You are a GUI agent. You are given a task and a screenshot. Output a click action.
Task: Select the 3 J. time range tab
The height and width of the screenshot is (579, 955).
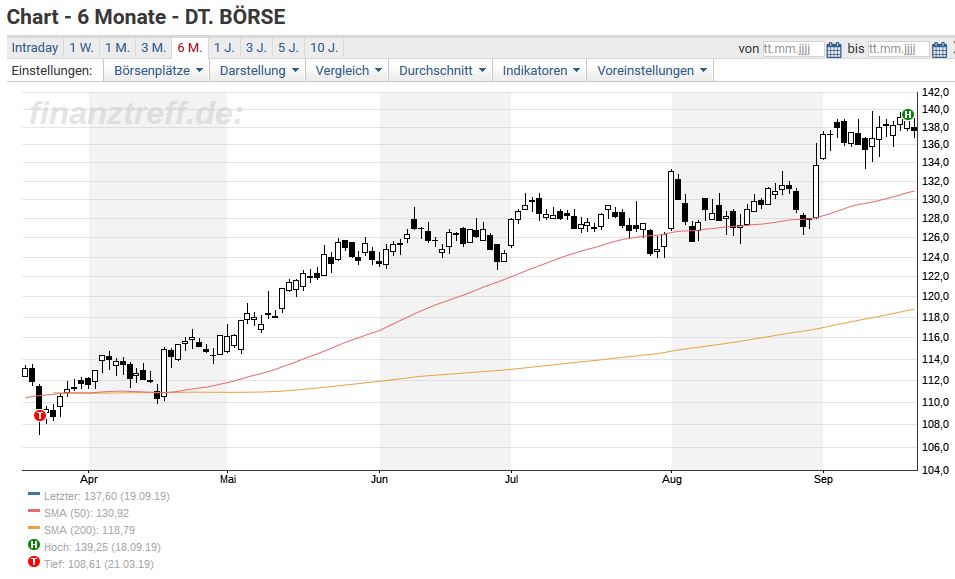(x=256, y=47)
